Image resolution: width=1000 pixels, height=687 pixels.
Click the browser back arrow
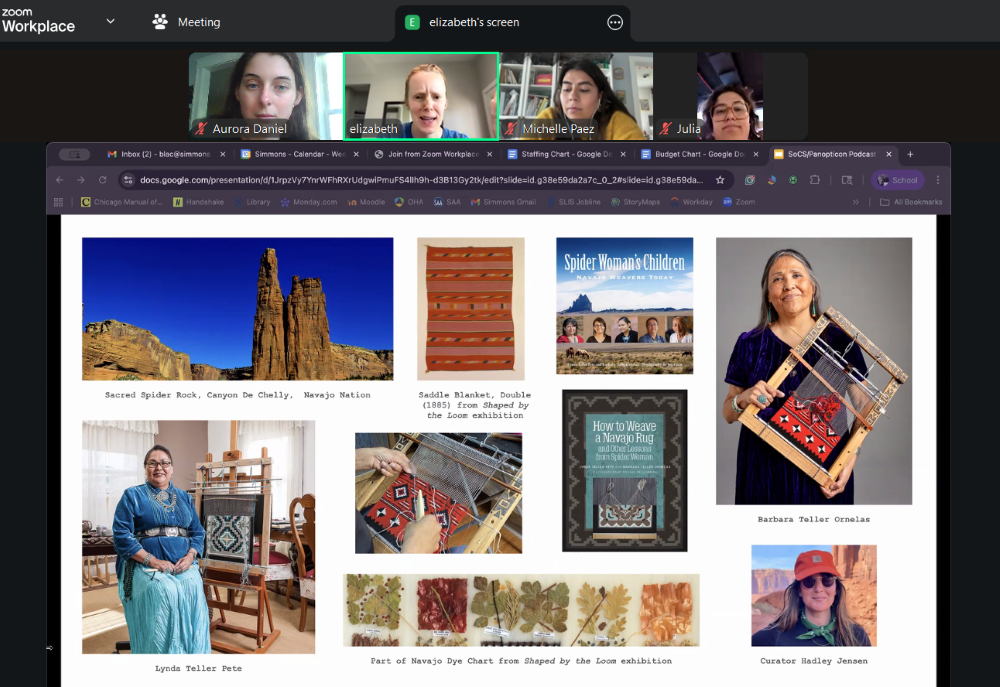[59, 180]
